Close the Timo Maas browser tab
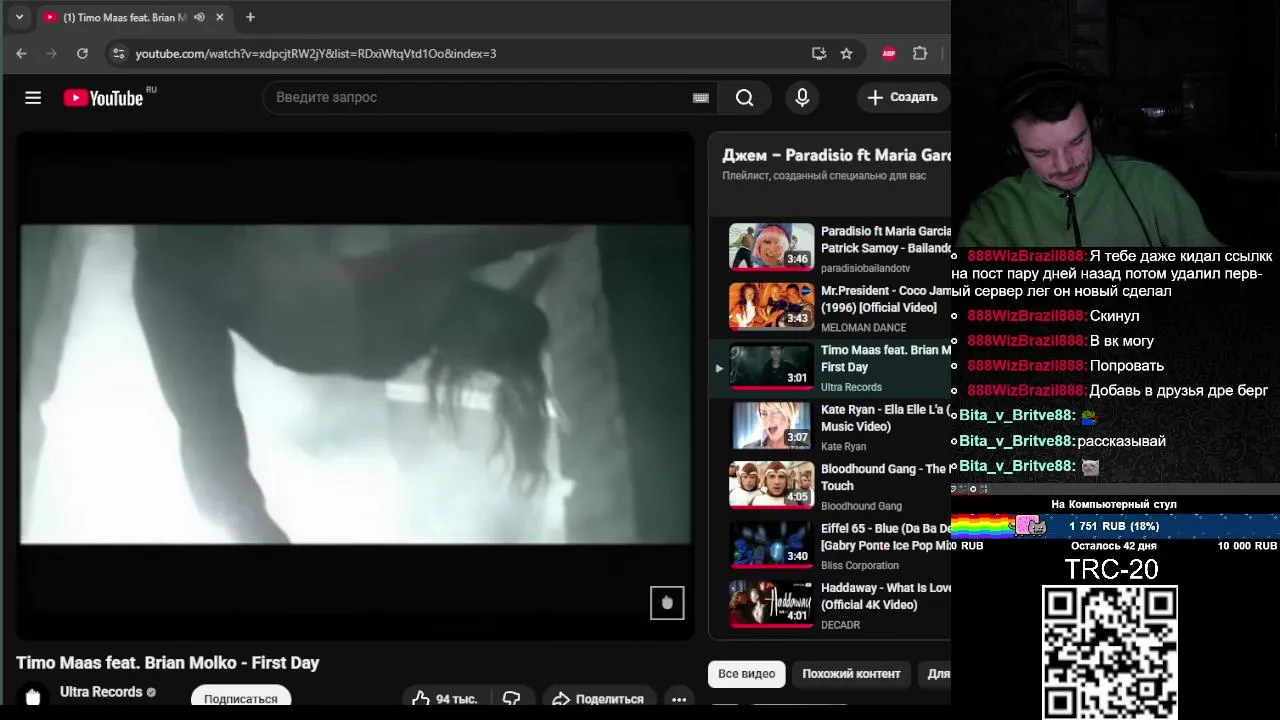The width and height of the screenshot is (1280, 720). coord(218,17)
